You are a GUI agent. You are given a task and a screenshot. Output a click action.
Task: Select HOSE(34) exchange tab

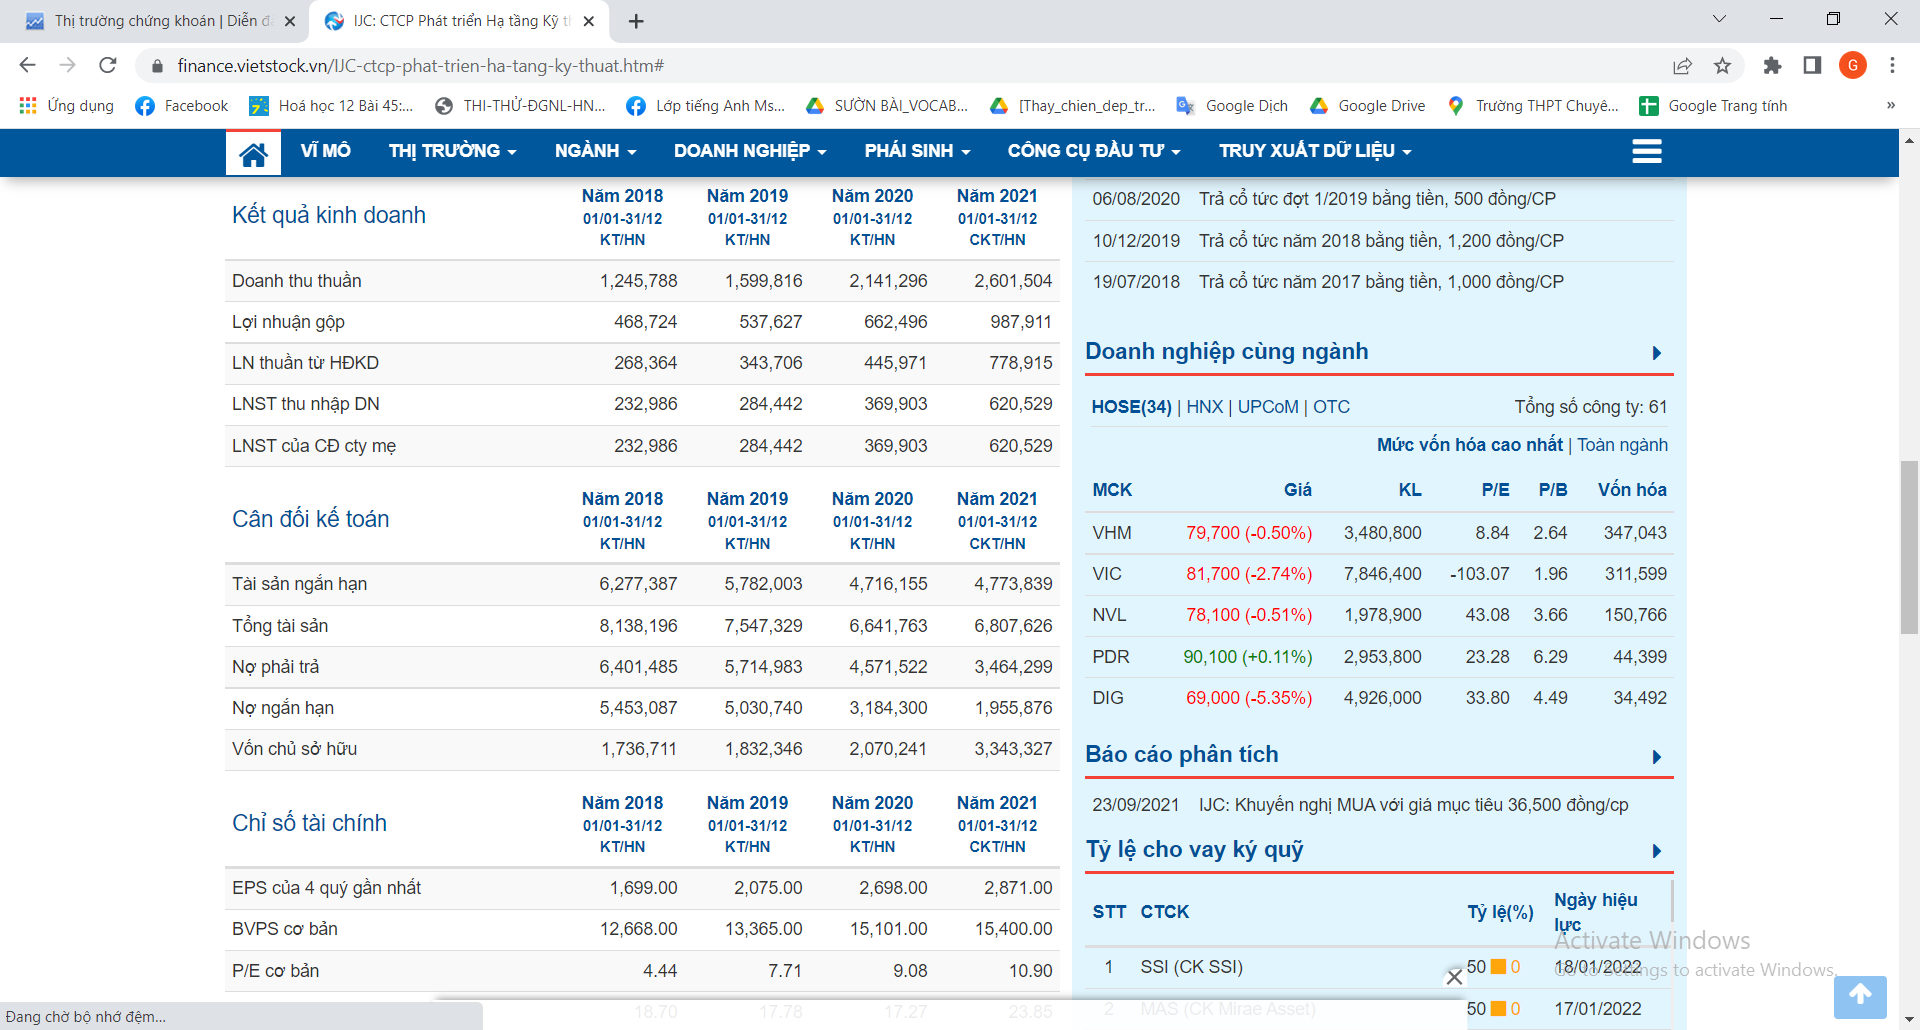[1131, 407]
